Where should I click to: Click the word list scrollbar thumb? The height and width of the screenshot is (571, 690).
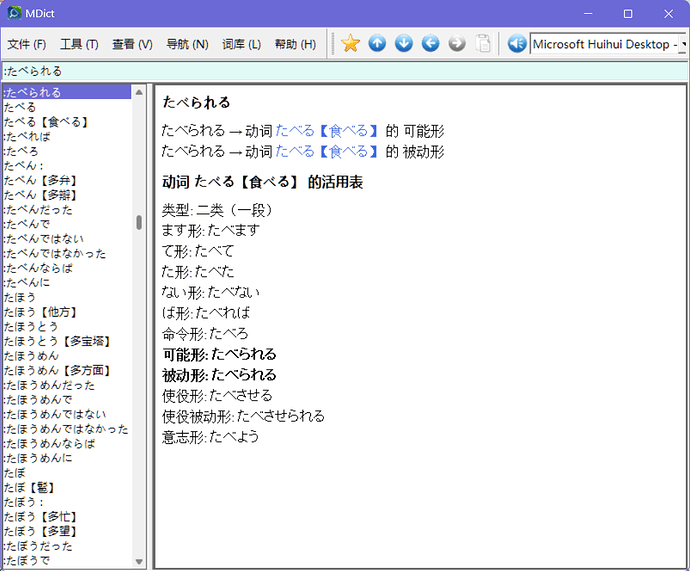[139, 223]
